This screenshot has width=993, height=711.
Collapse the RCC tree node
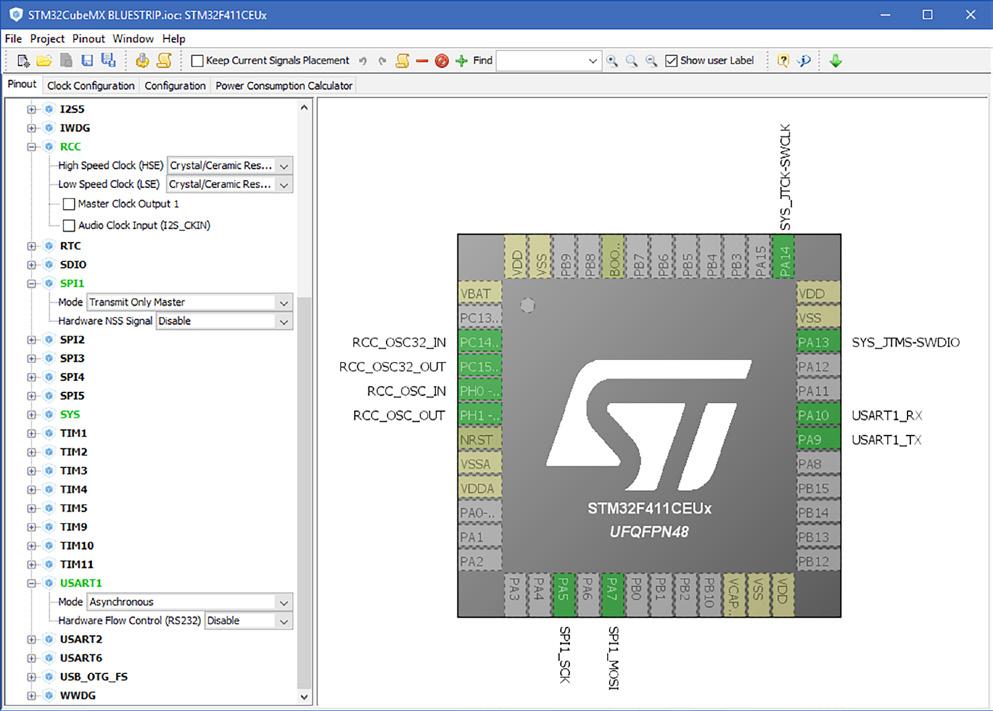tap(31, 147)
